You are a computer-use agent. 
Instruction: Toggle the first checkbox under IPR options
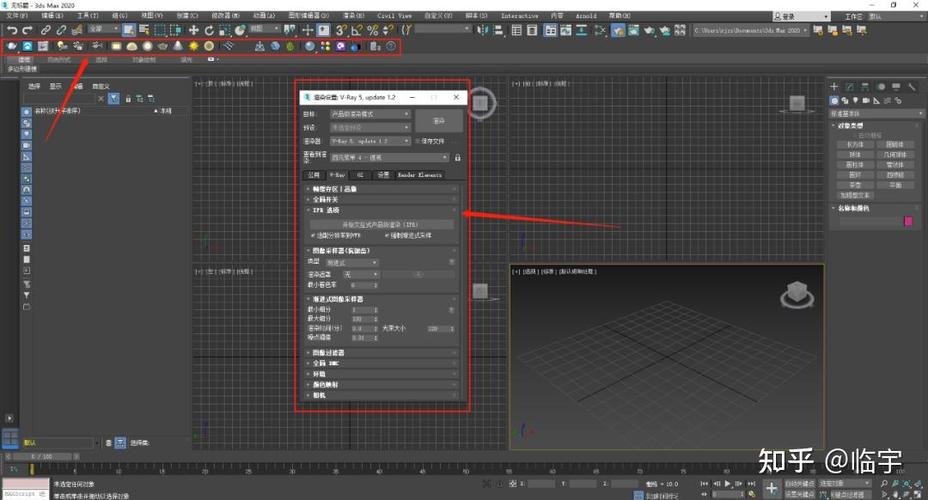coord(313,236)
